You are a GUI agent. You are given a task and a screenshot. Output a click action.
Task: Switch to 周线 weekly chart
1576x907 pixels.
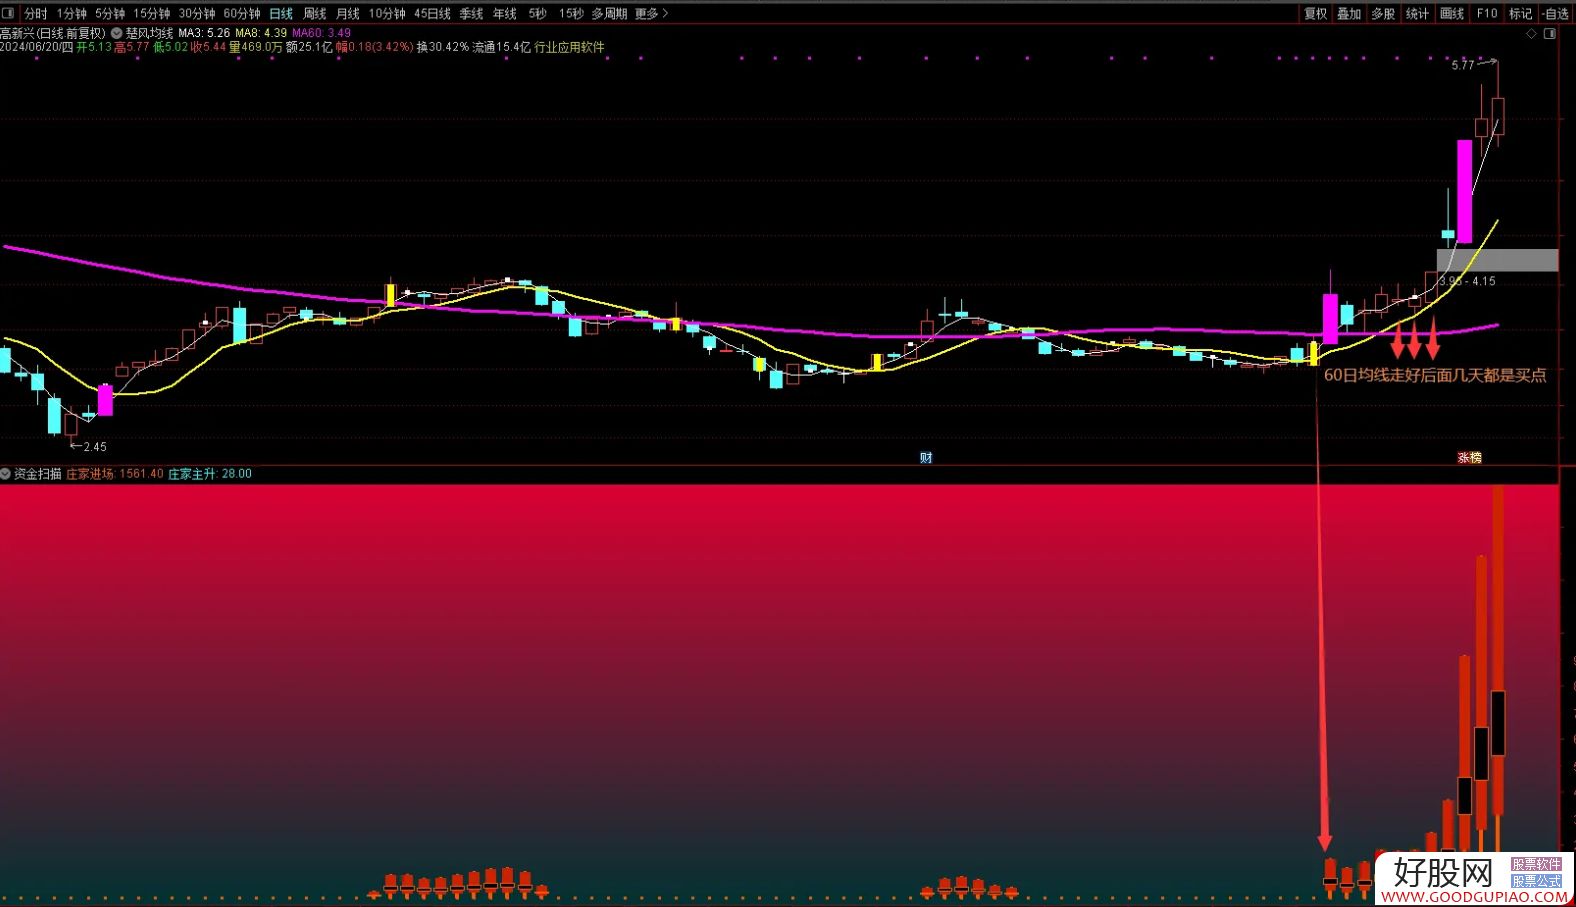[x=315, y=13]
